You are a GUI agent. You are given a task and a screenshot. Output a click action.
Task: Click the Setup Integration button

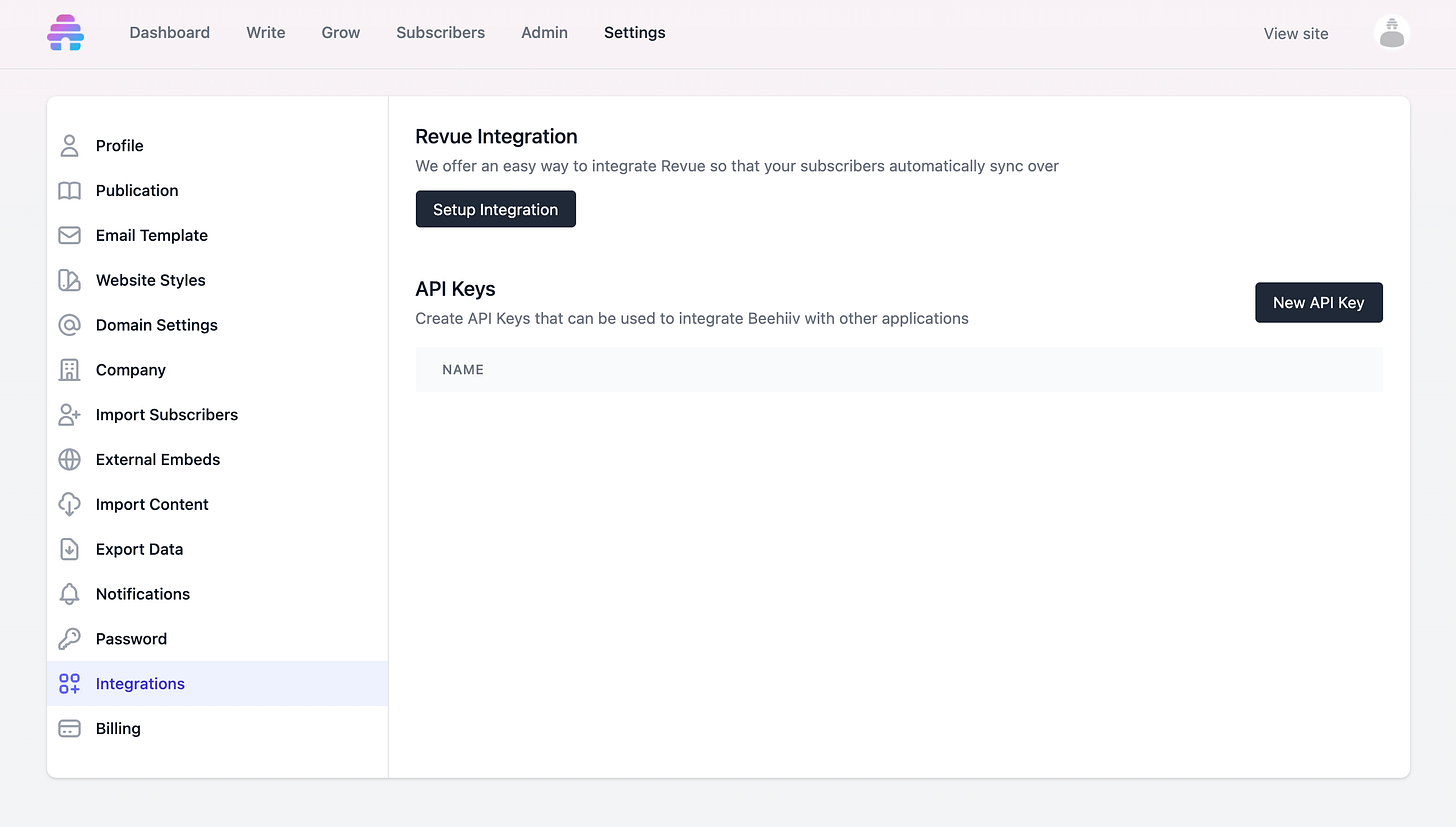pos(496,209)
